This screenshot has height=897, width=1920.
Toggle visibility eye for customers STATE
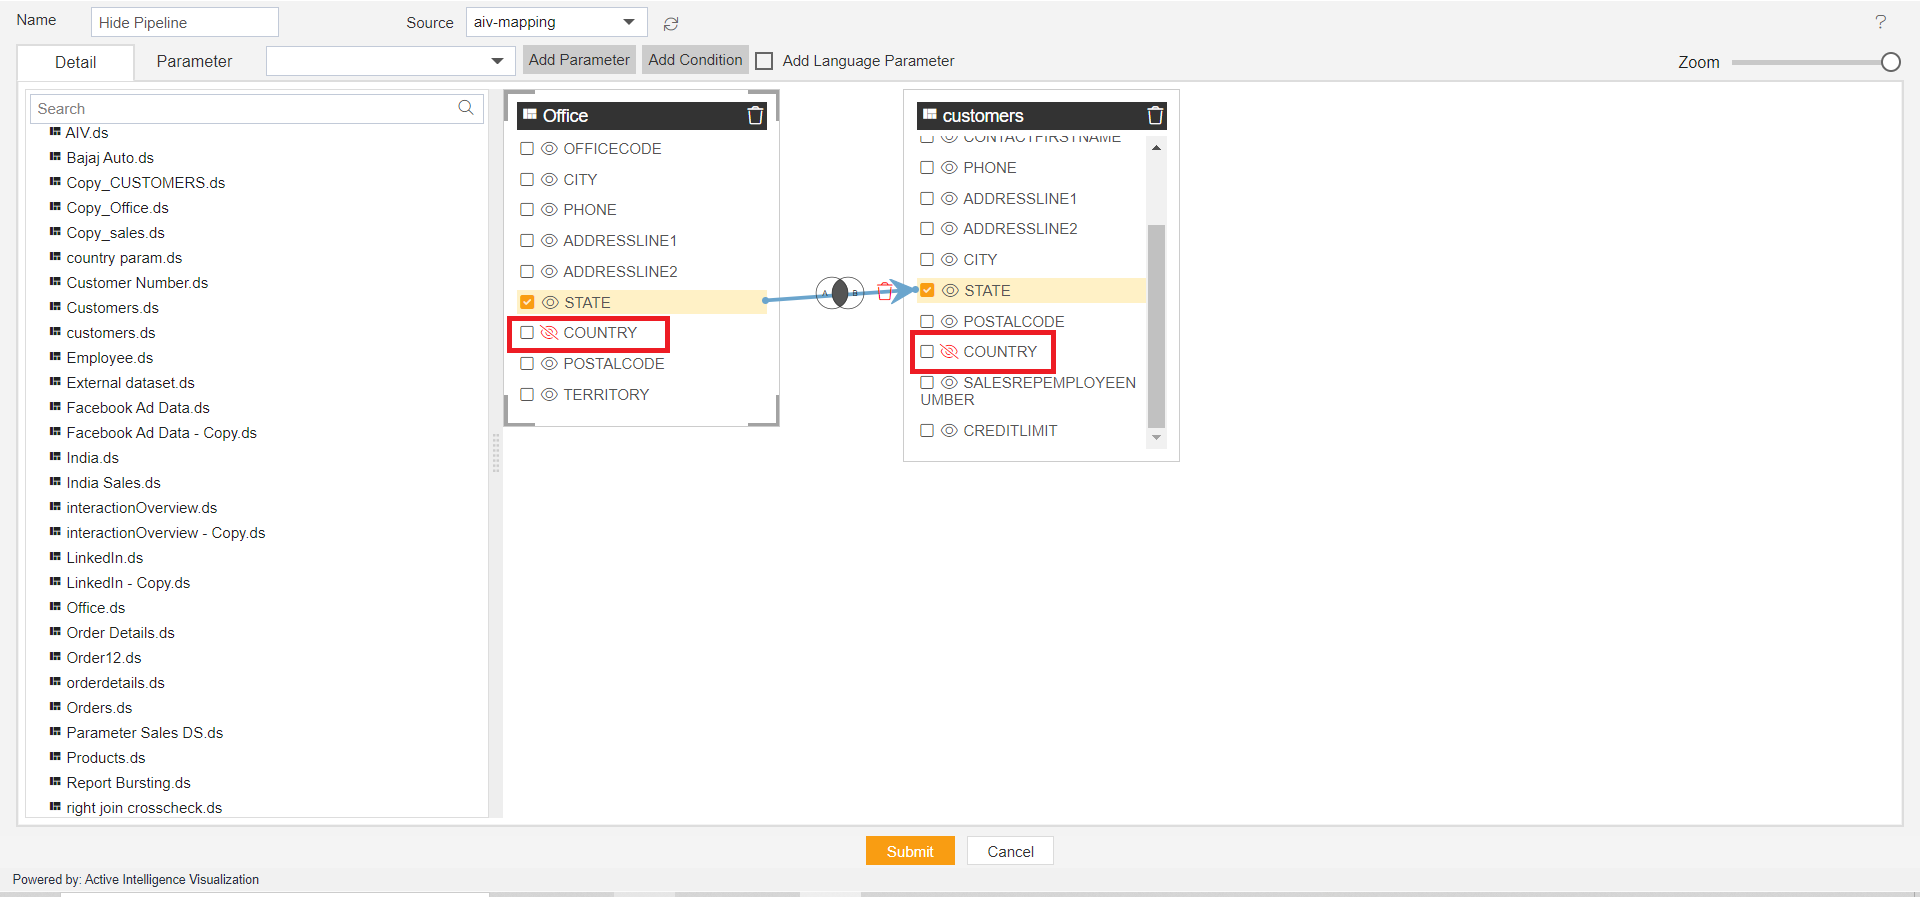pos(950,291)
